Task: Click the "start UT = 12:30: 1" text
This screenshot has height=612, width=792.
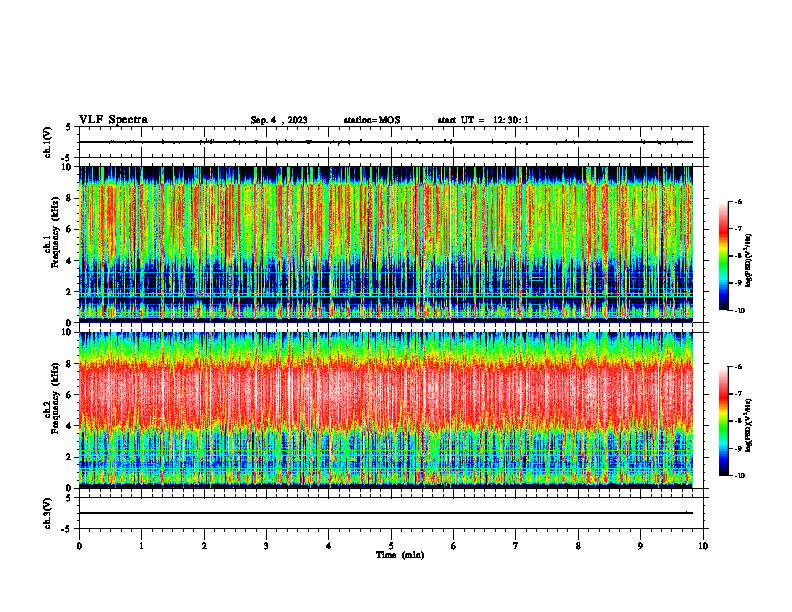Action: click(483, 120)
